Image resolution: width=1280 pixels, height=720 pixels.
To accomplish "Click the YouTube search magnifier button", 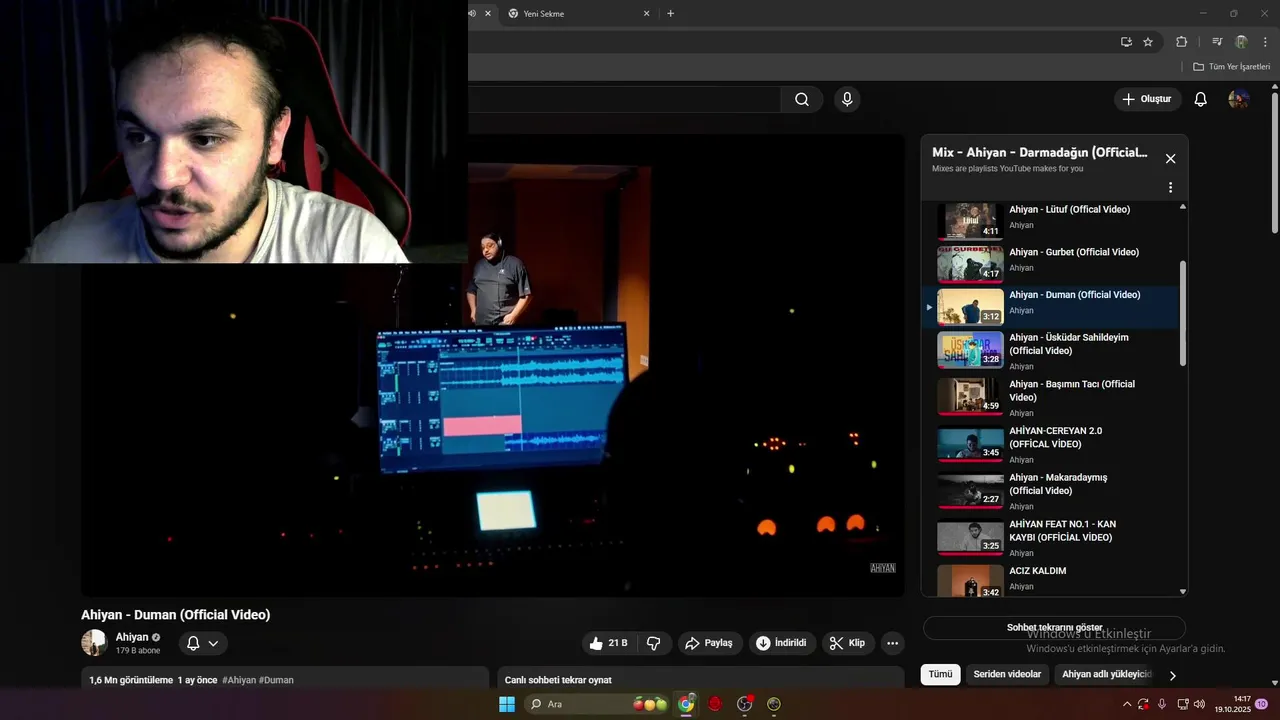I will (x=802, y=99).
